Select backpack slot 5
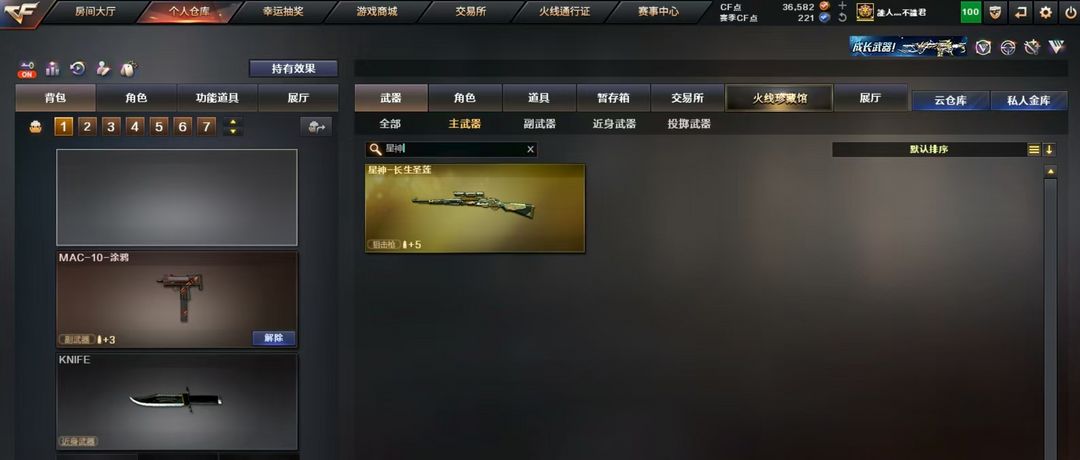 158,127
